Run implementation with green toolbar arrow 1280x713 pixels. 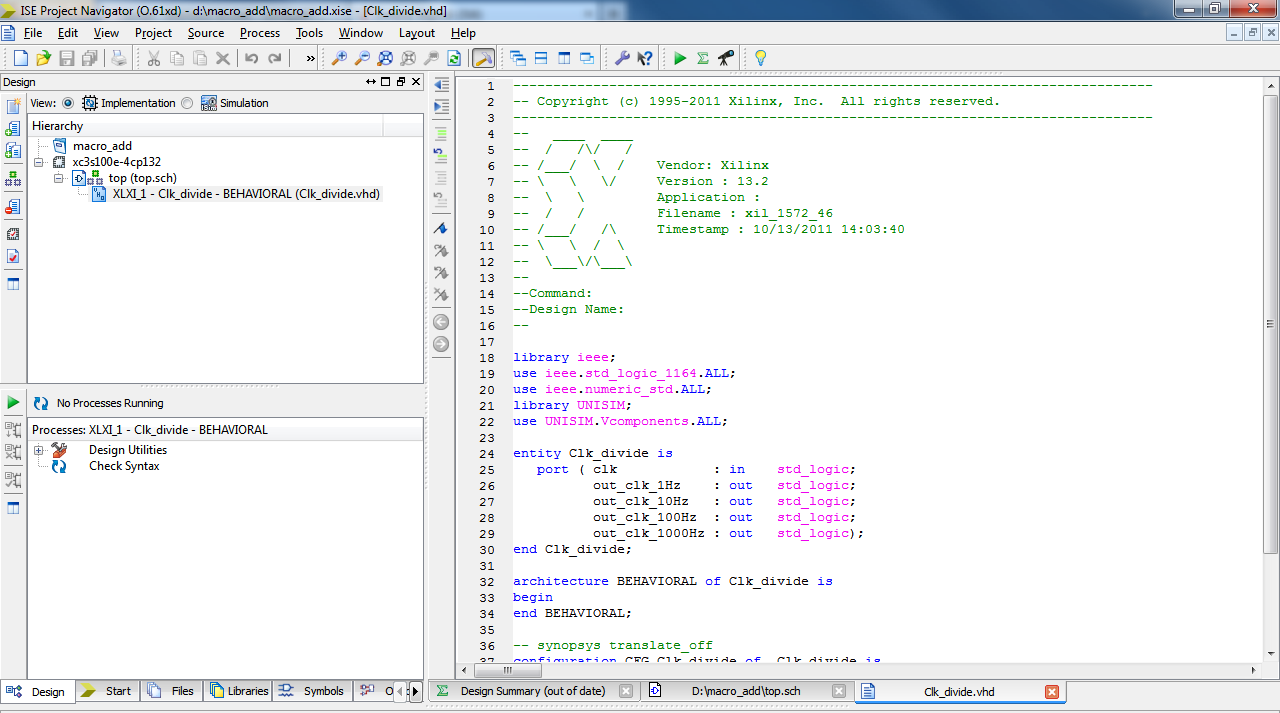coord(680,58)
